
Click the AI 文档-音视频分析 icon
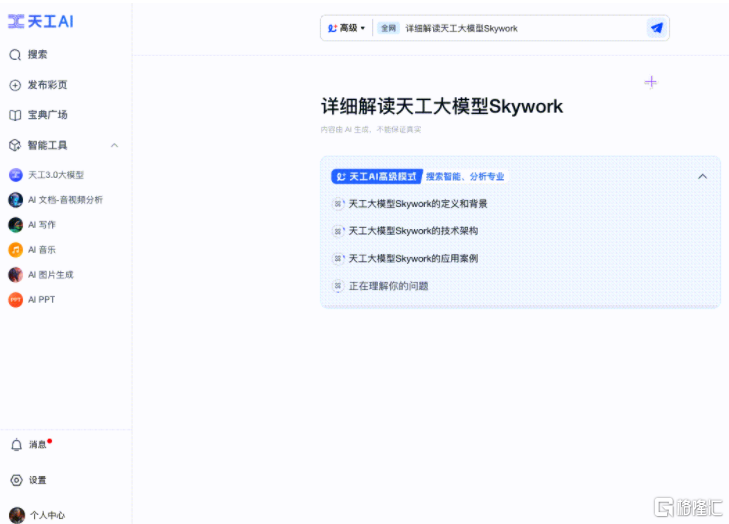(x=15, y=200)
